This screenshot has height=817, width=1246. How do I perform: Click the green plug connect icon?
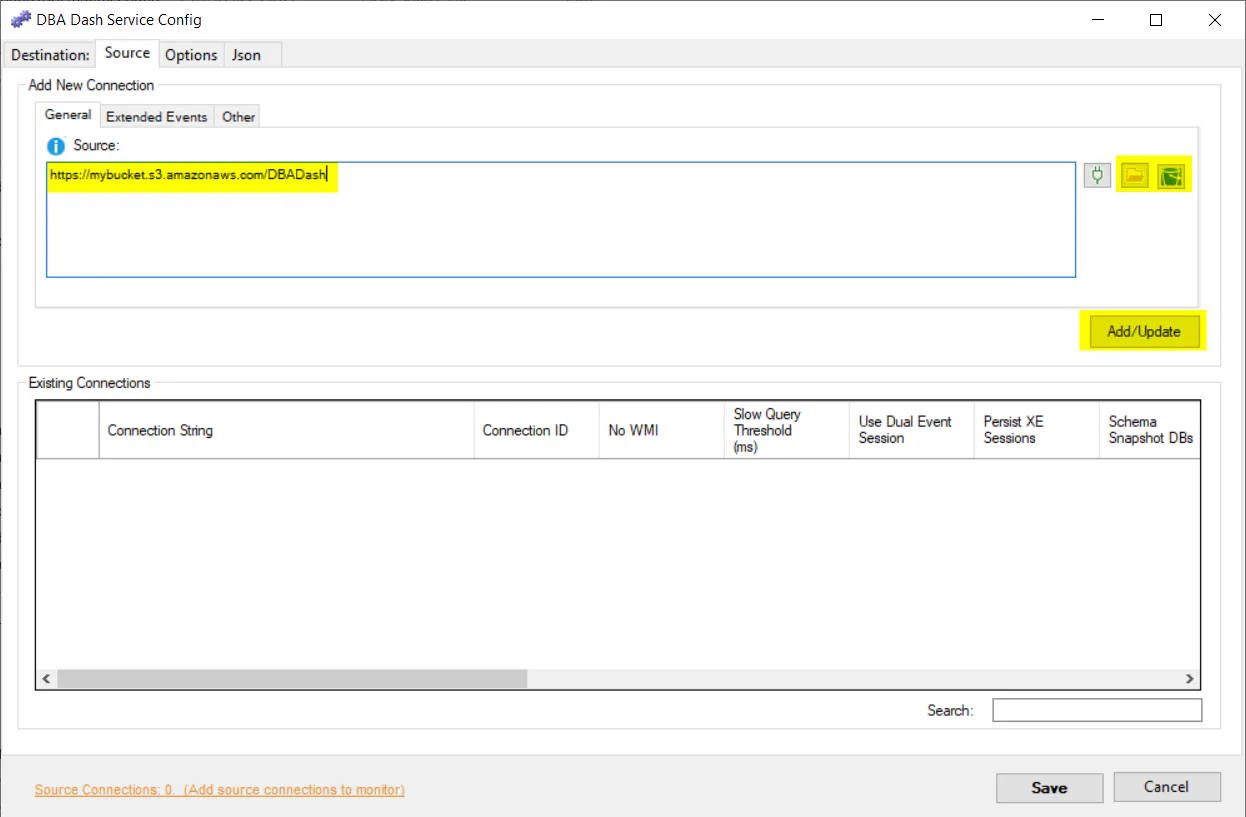point(1097,177)
